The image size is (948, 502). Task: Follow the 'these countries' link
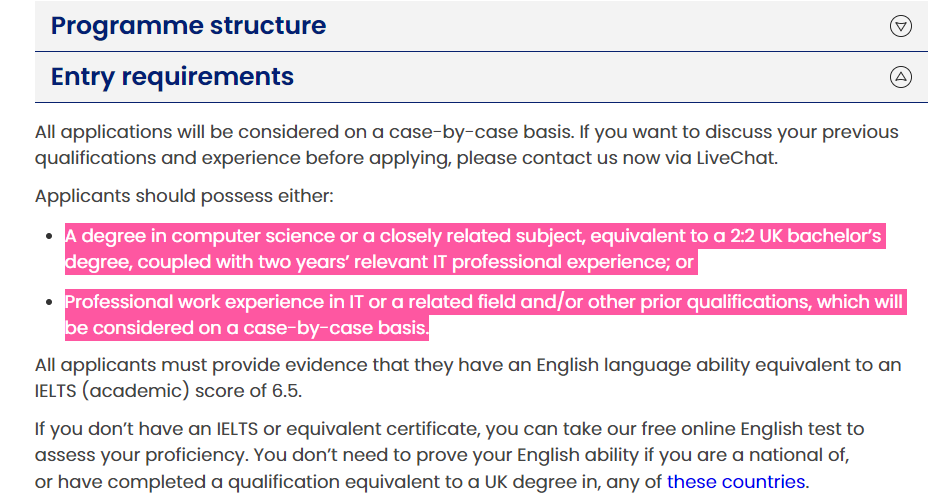(x=736, y=481)
